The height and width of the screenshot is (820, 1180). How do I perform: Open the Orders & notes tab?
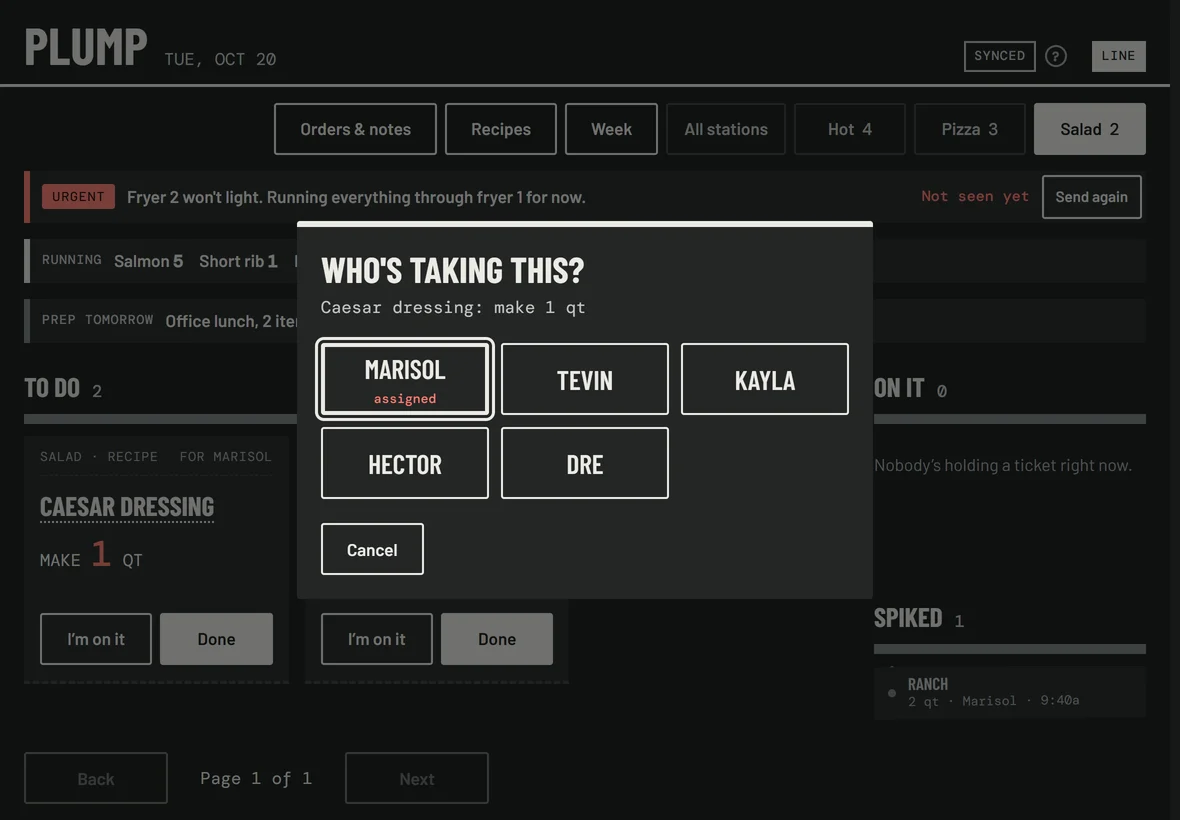click(355, 129)
